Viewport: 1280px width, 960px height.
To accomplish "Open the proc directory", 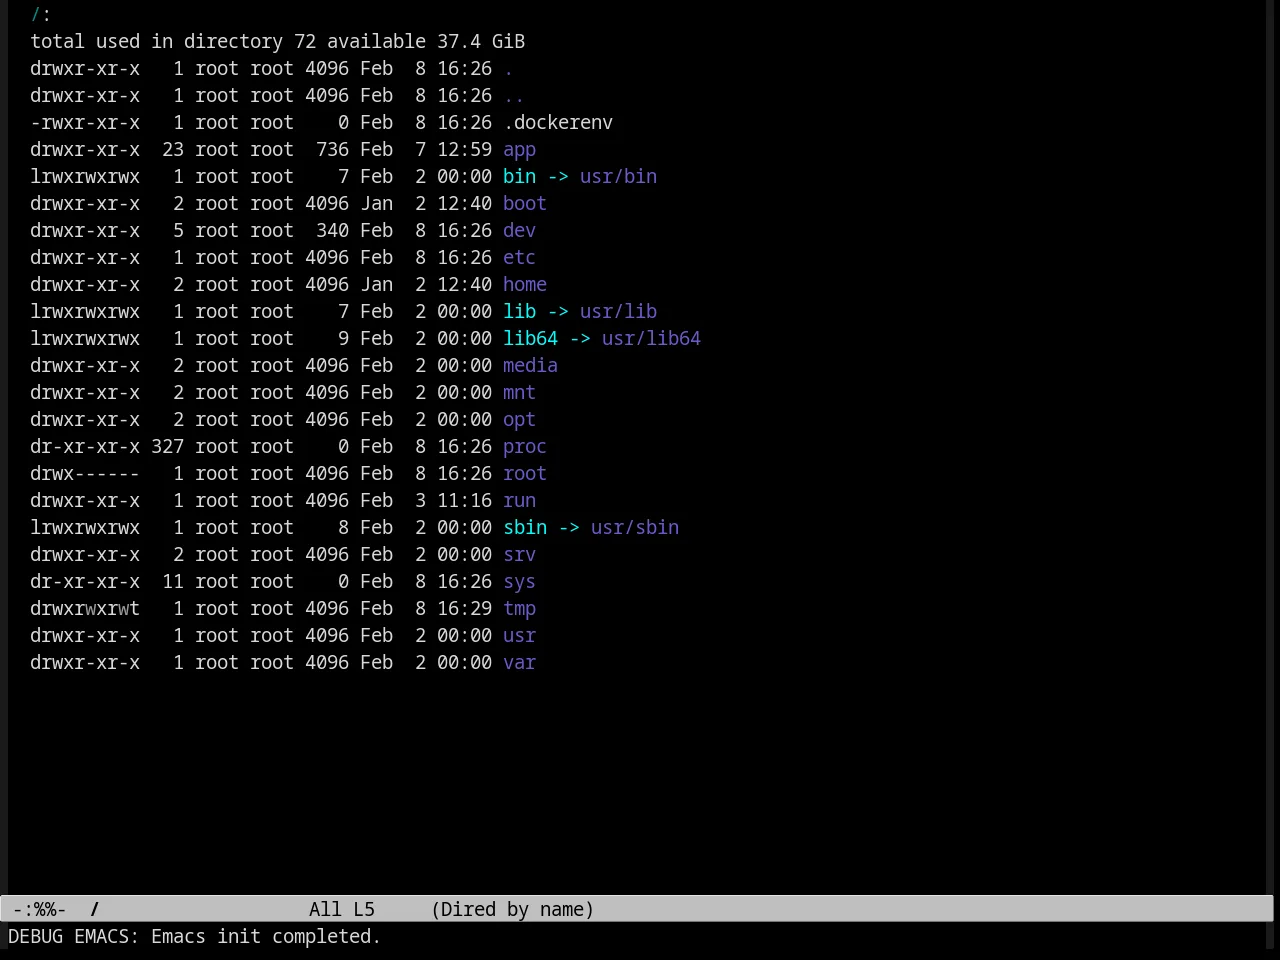I will tap(525, 446).
